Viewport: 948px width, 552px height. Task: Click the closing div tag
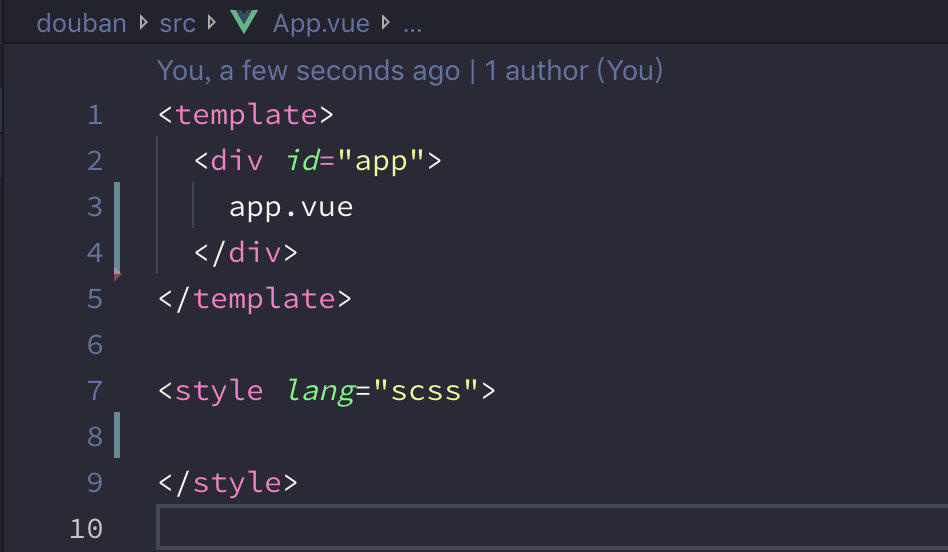245,253
